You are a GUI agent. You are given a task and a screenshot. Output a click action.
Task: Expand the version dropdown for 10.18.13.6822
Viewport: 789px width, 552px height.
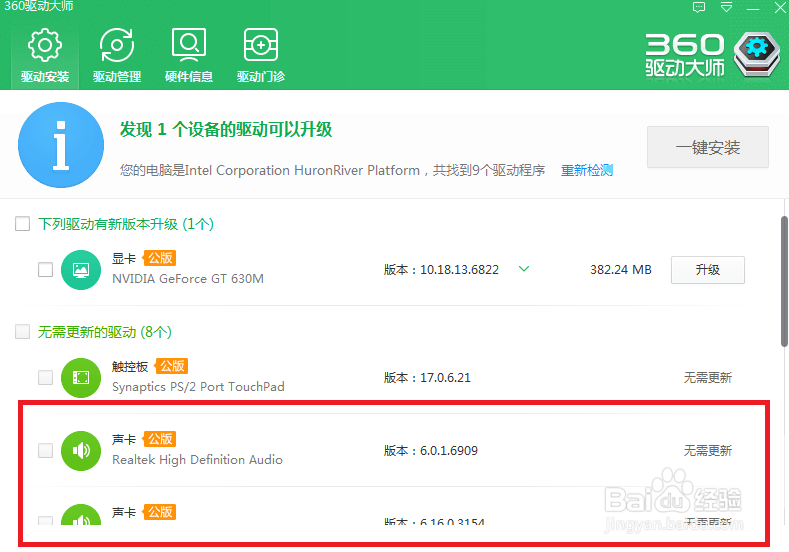coord(524,269)
